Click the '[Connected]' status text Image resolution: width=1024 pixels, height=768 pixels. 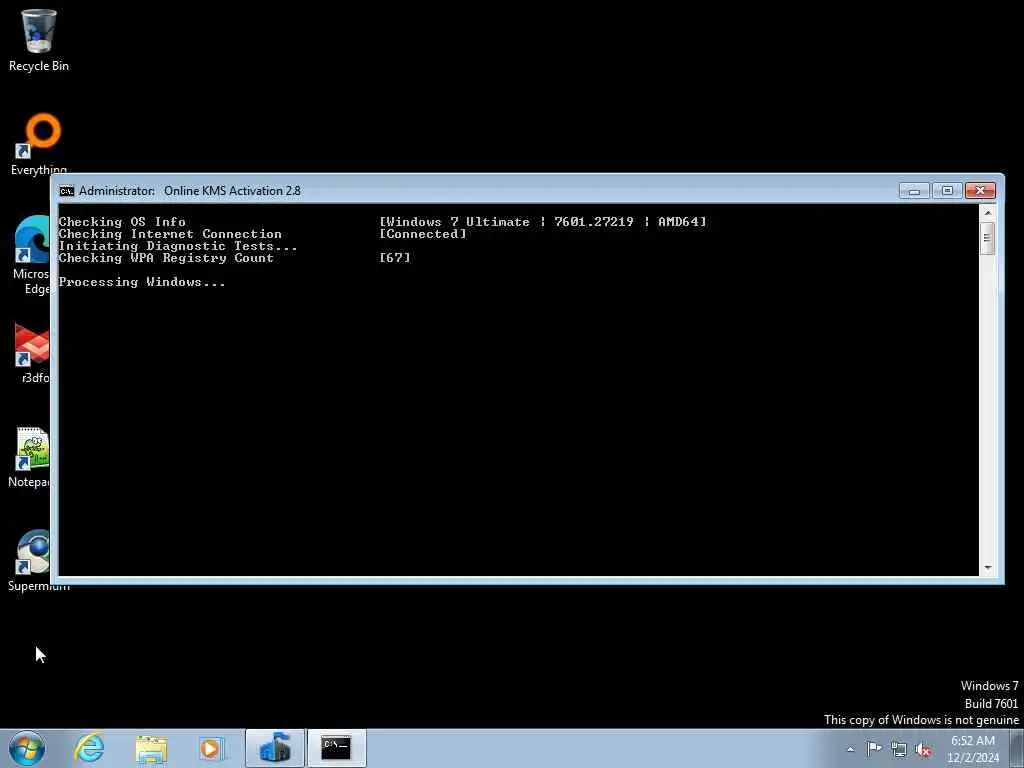(423, 234)
